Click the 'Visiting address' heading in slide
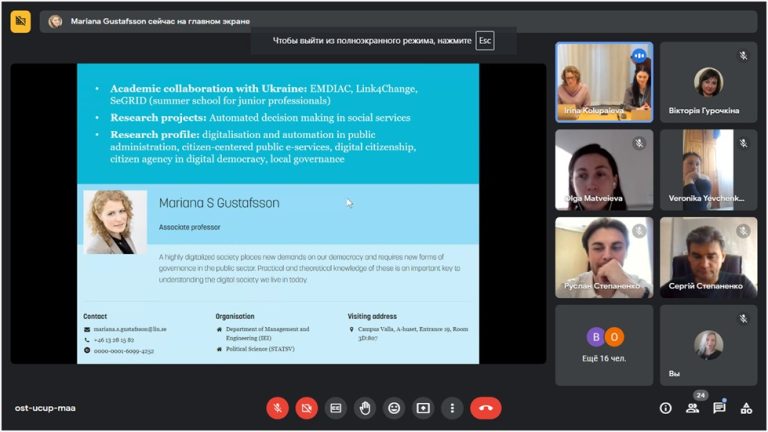The image size is (768, 432). (372, 316)
